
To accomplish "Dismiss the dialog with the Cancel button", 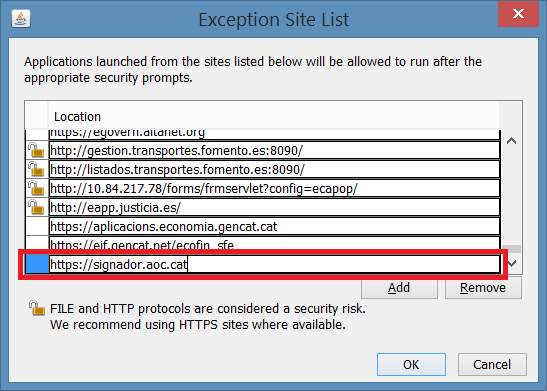I will (x=492, y=364).
